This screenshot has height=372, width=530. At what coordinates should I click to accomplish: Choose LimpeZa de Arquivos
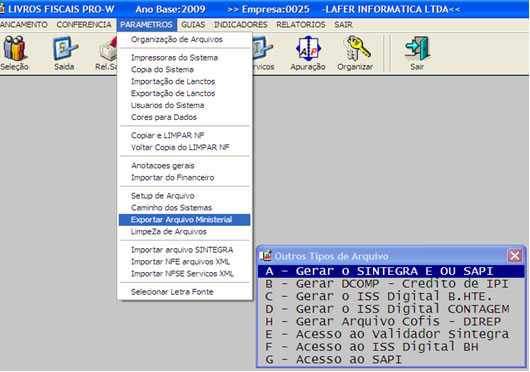click(x=185, y=231)
